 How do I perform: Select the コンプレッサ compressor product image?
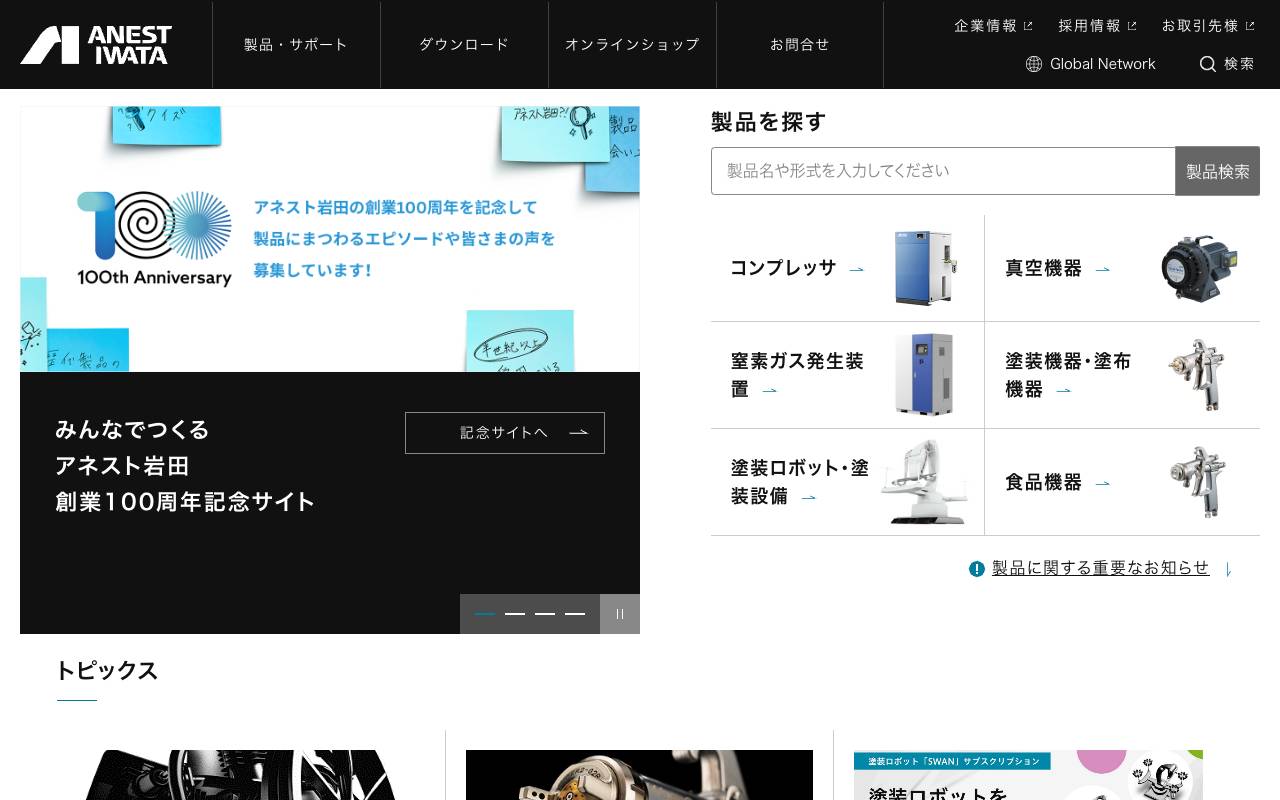pyautogui.click(x=924, y=267)
